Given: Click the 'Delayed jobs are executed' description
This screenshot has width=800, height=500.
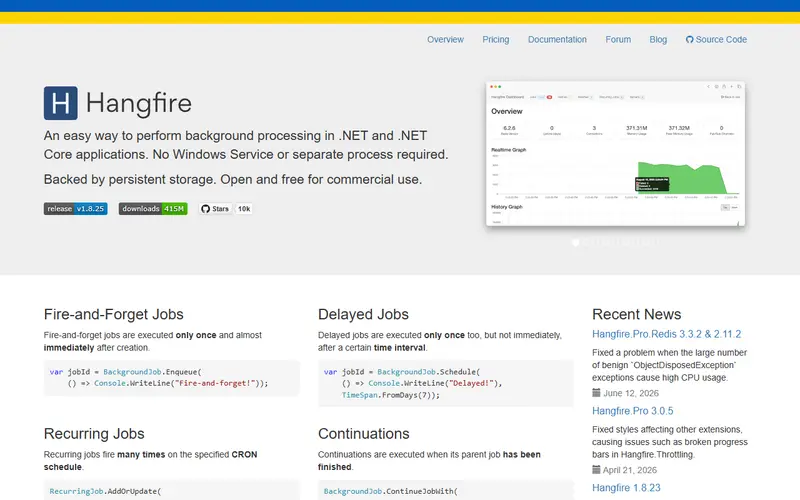Looking at the screenshot, I should click(x=440, y=341).
